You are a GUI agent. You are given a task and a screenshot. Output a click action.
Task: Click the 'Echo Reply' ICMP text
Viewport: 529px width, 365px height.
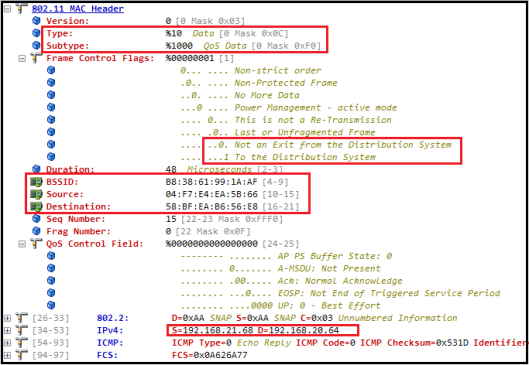[x=264, y=343]
